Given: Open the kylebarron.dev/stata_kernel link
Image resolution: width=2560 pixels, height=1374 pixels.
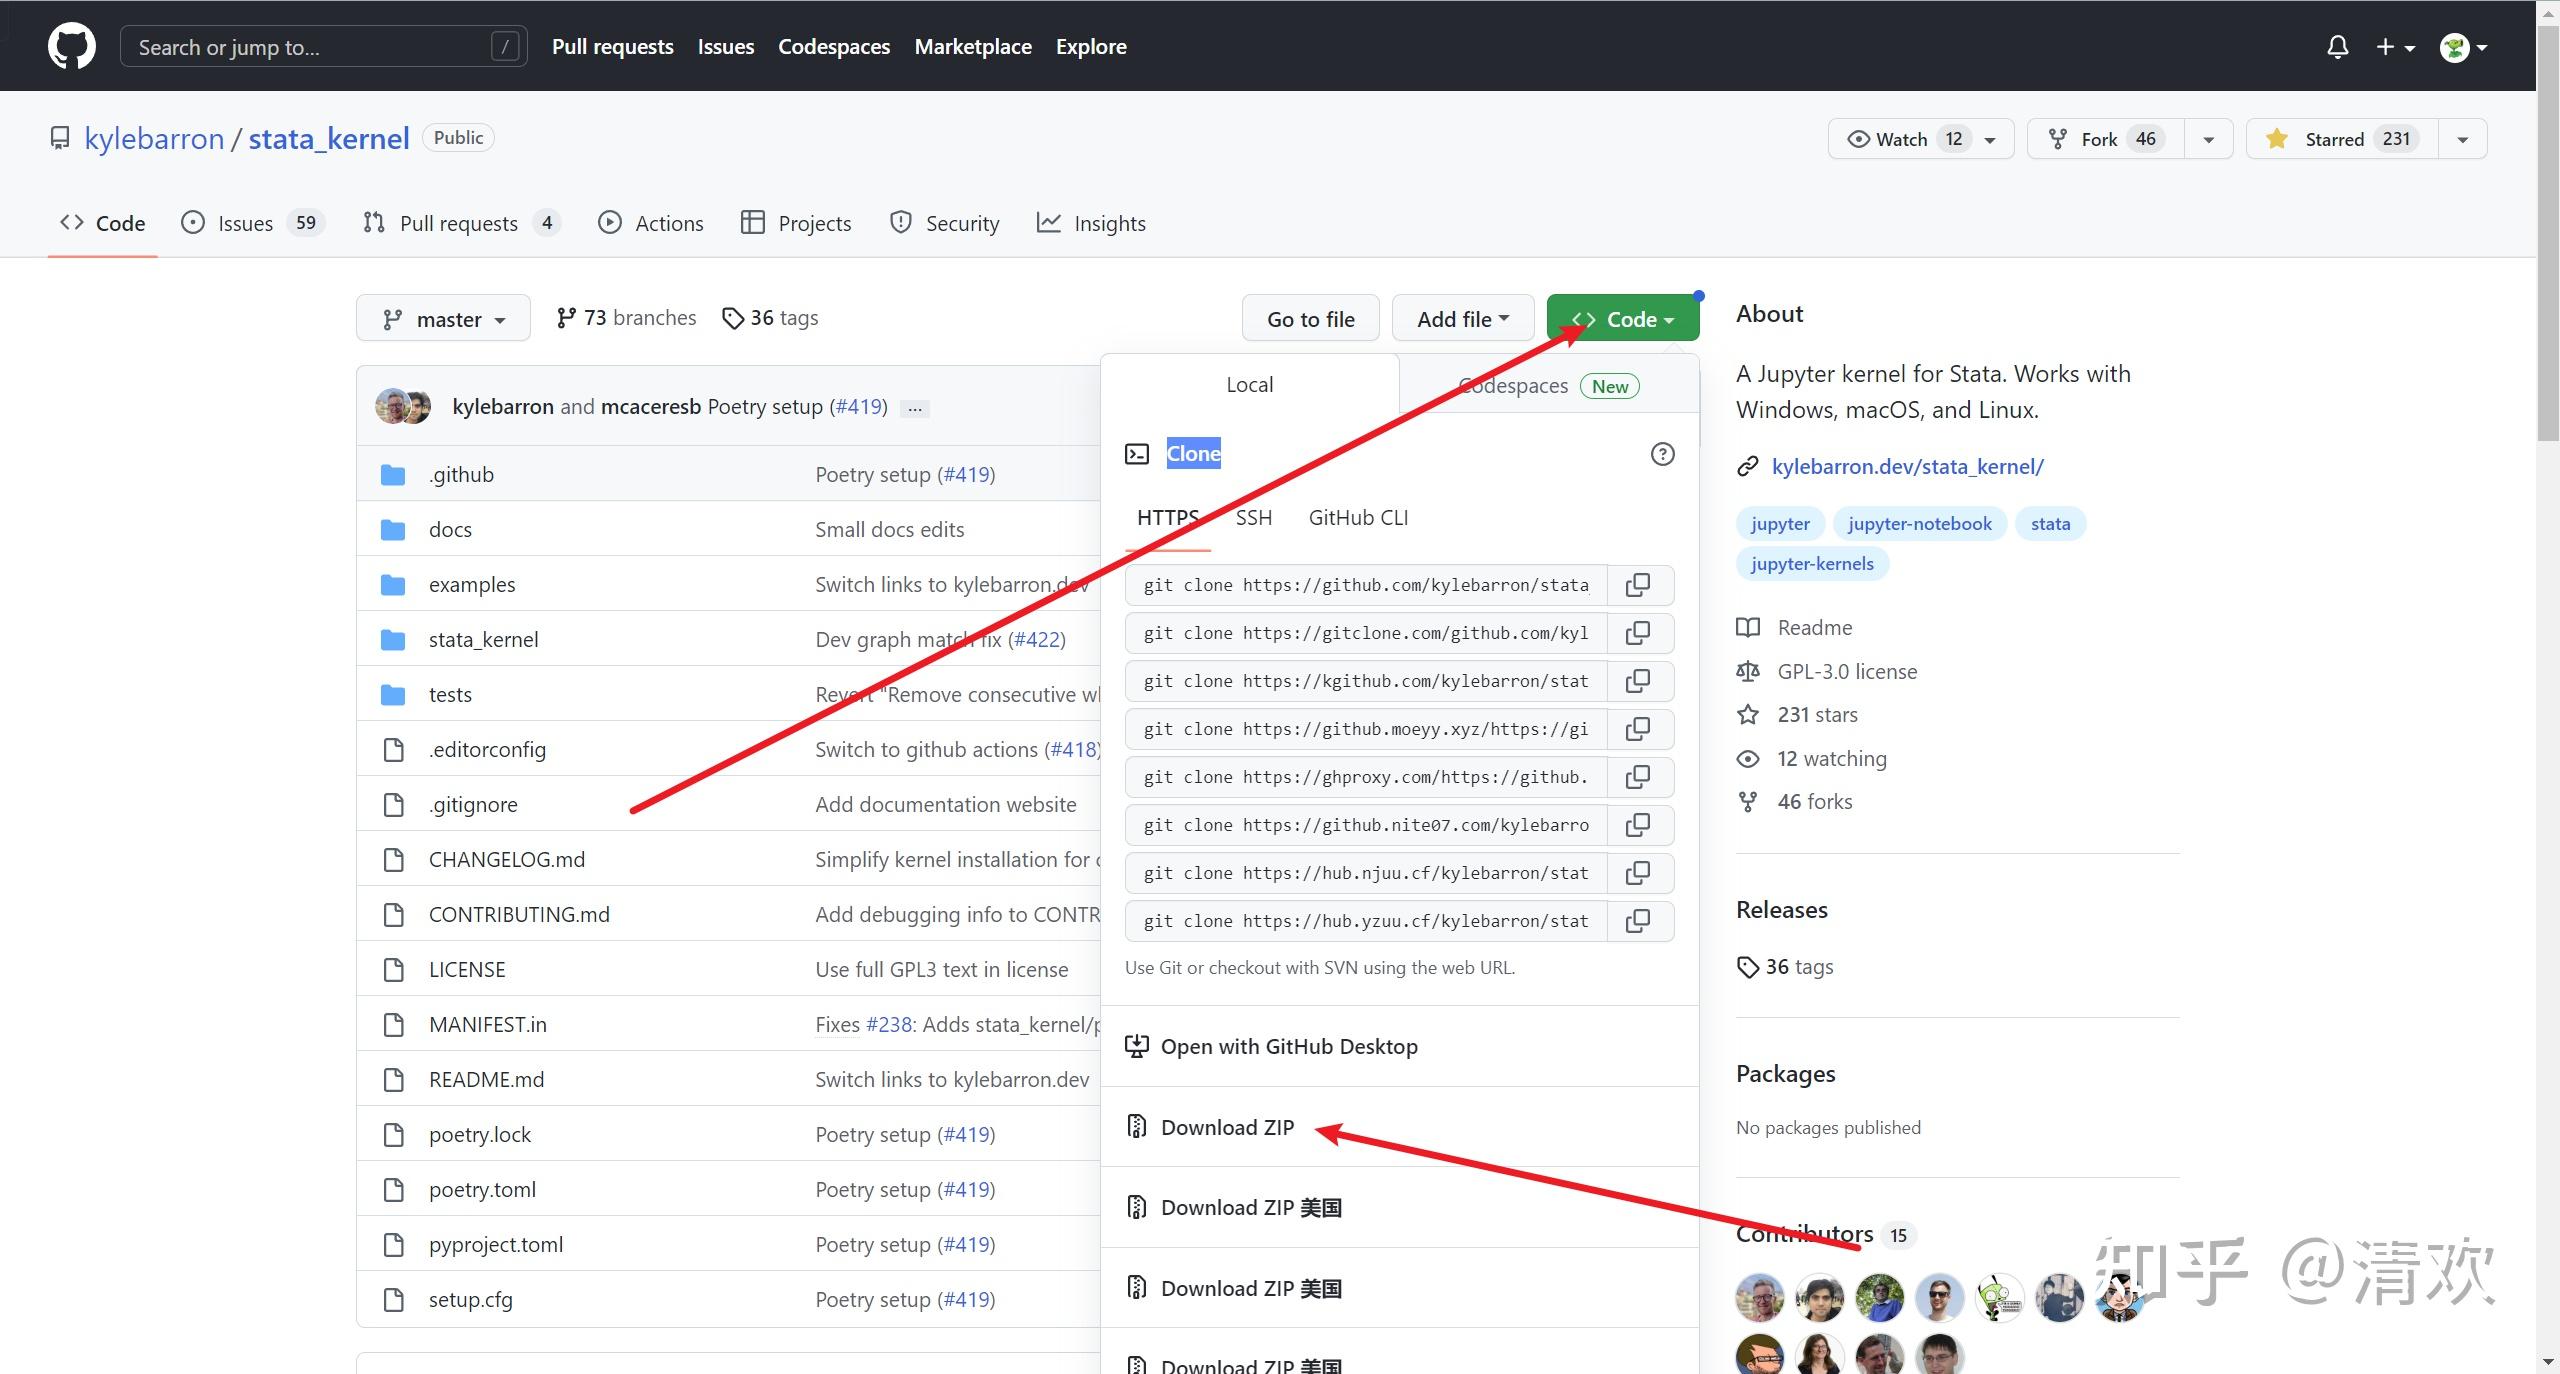Looking at the screenshot, I should click(x=1907, y=466).
